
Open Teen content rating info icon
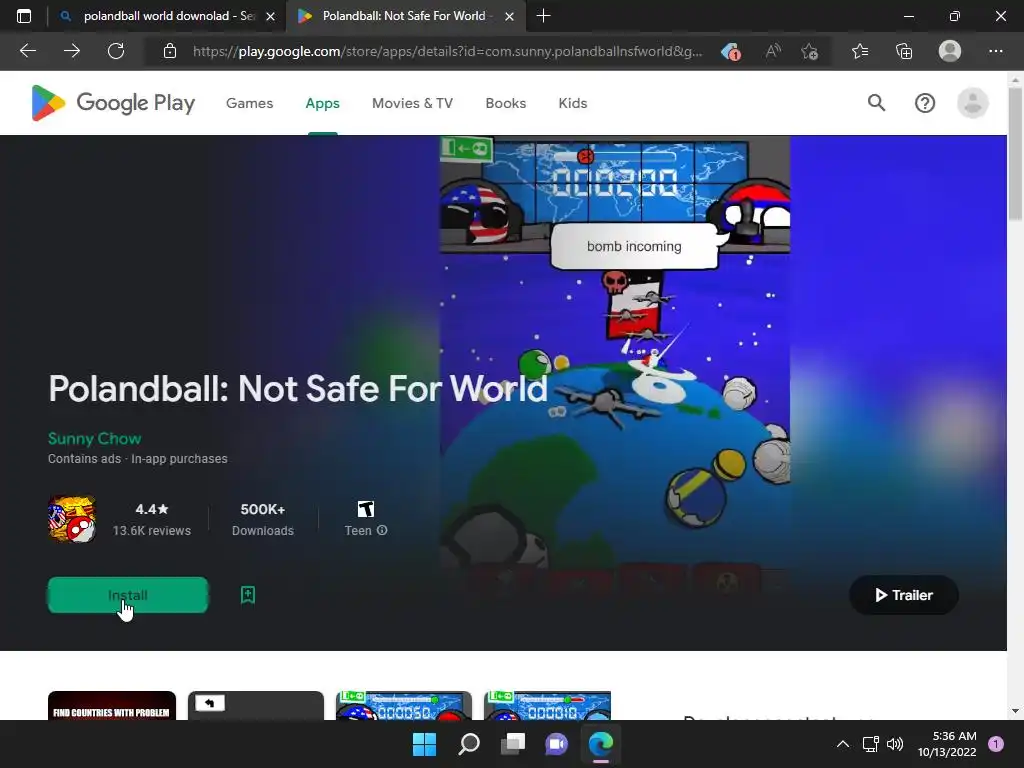[382, 530]
